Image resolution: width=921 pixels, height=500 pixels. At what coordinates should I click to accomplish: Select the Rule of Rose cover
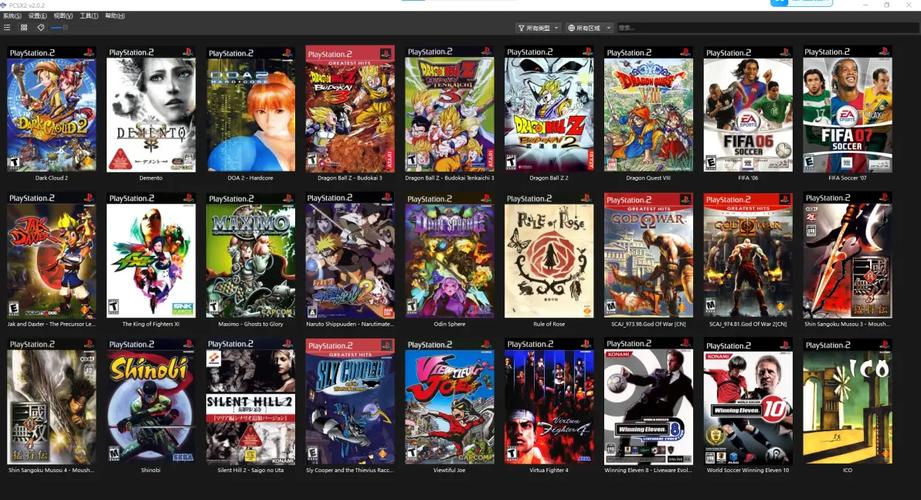[x=549, y=254]
